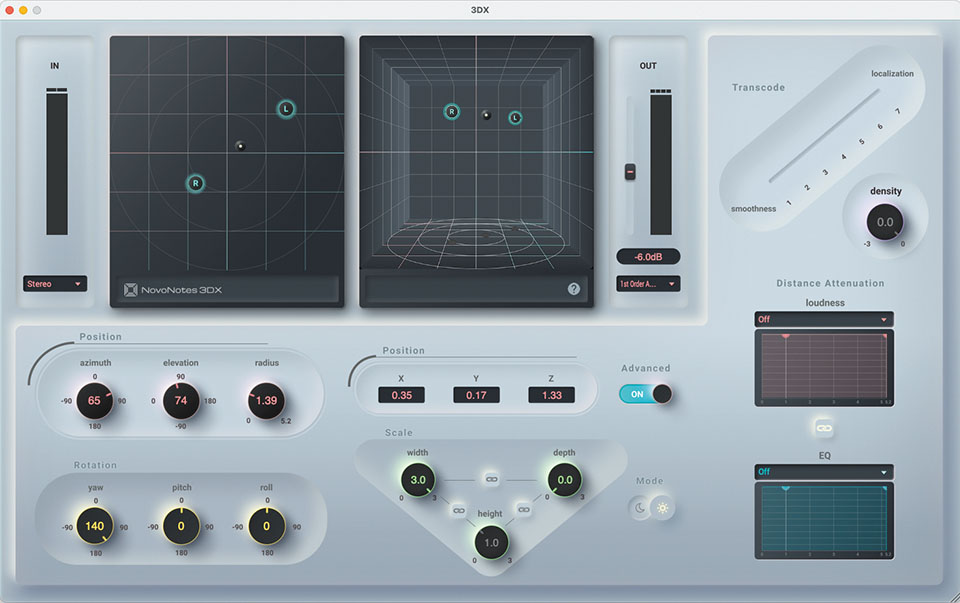Toggle depth-height link icon

(x=523, y=509)
